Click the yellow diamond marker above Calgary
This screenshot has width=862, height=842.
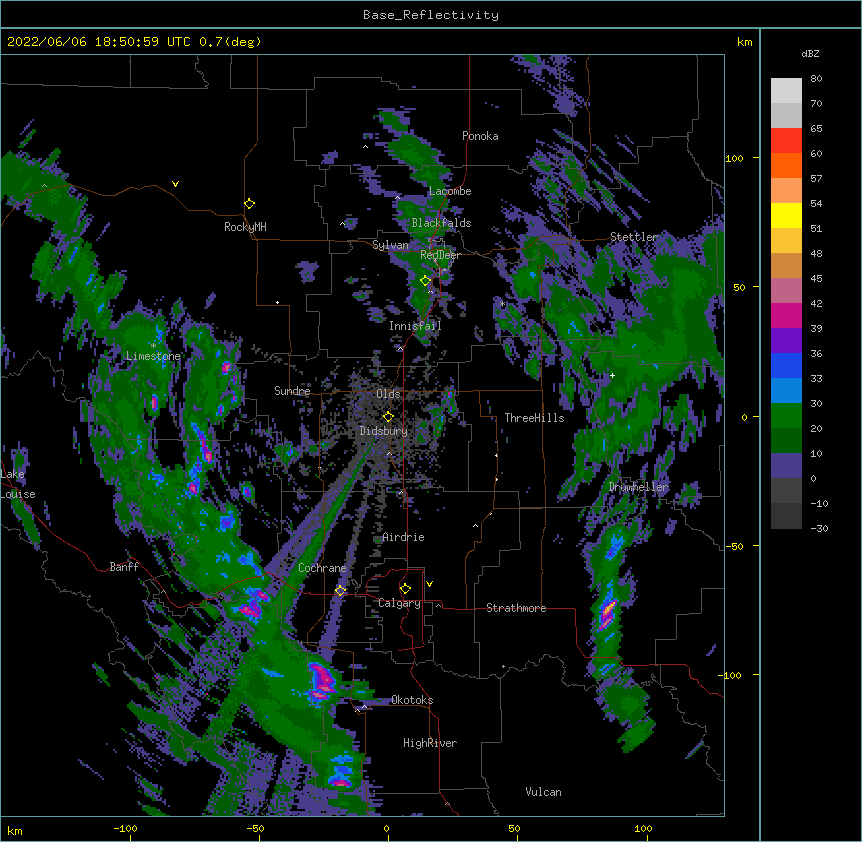(405, 589)
